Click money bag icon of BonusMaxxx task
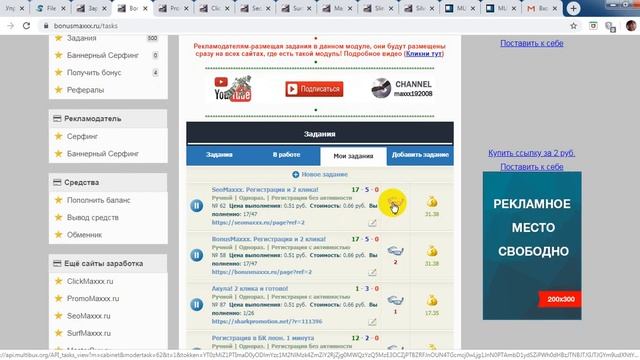 432,251
